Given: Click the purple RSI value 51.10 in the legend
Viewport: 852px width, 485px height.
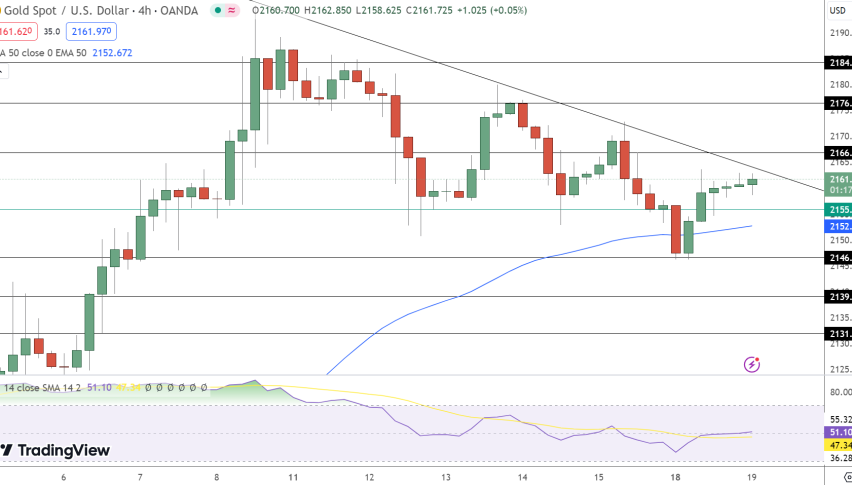Looking at the screenshot, I should (x=99, y=388).
